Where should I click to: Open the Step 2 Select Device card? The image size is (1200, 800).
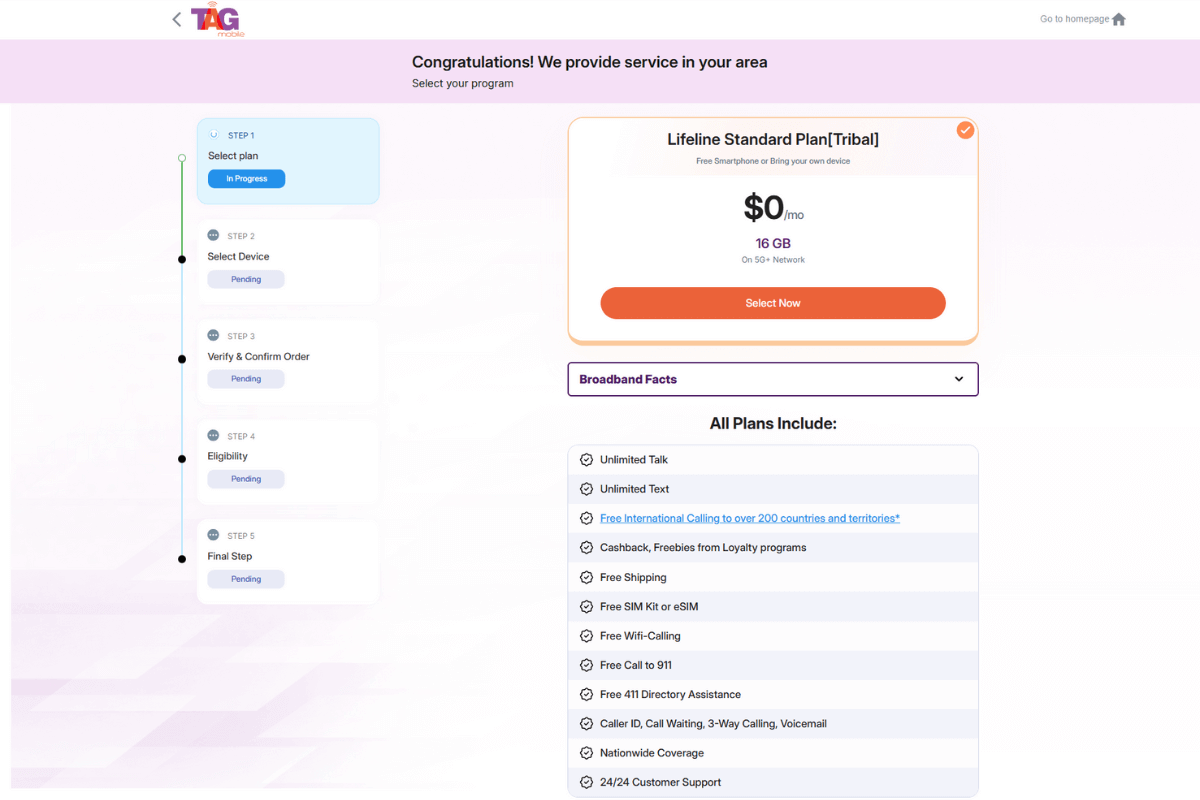[288, 261]
